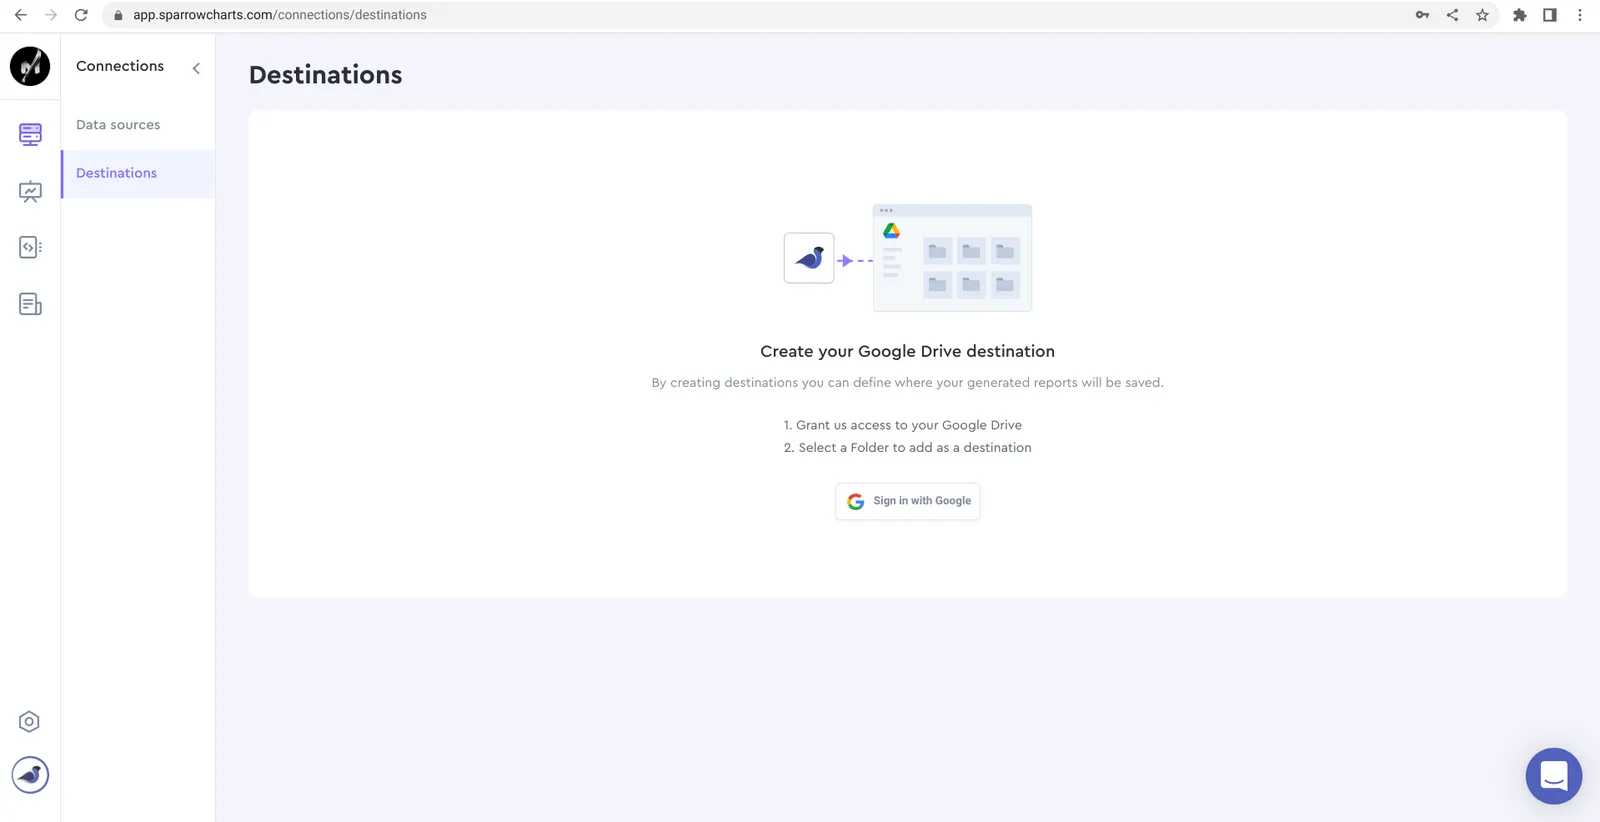Click browser forward arrow
The height and width of the screenshot is (822, 1600).
[51, 15]
